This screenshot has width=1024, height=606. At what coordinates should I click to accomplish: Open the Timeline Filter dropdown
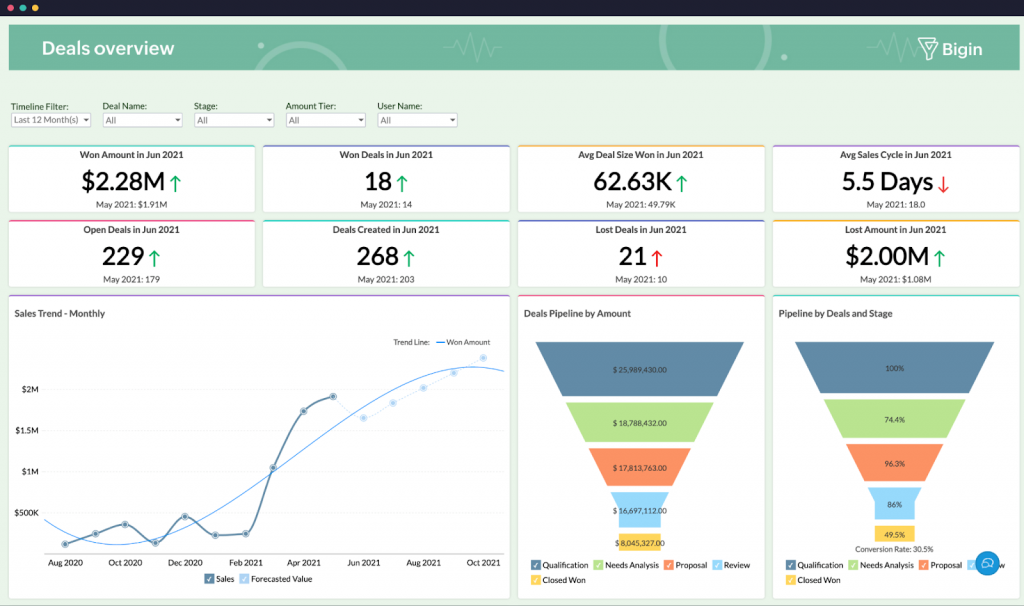click(x=50, y=119)
